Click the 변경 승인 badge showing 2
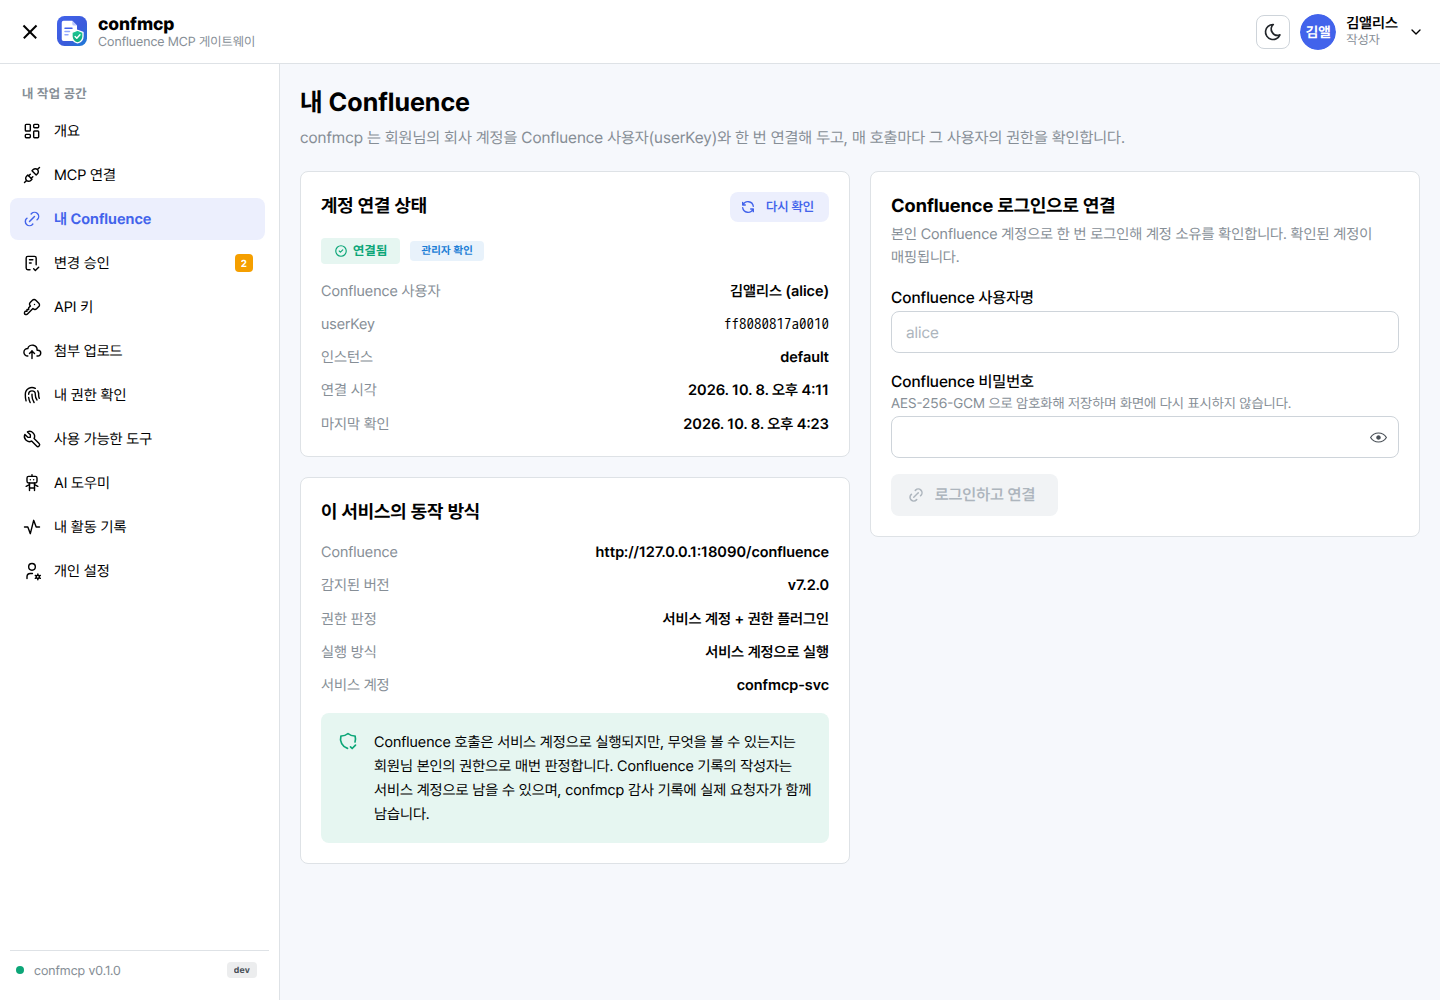The image size is (1440, 1000). point(244,263)
